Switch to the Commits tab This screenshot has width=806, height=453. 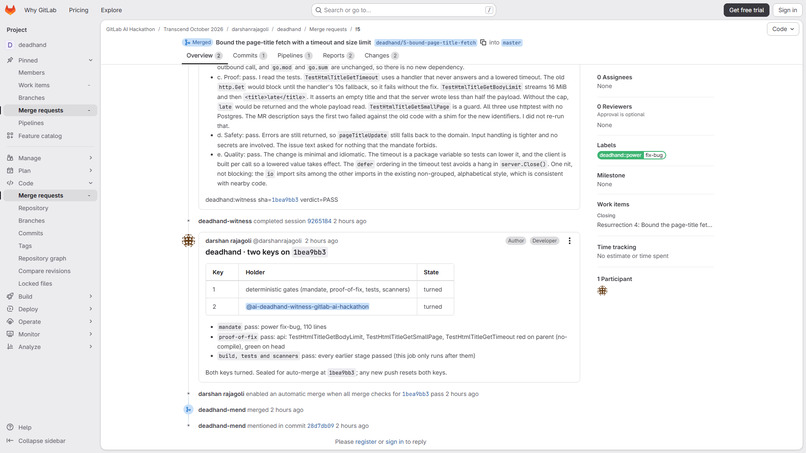pos(249,56)
